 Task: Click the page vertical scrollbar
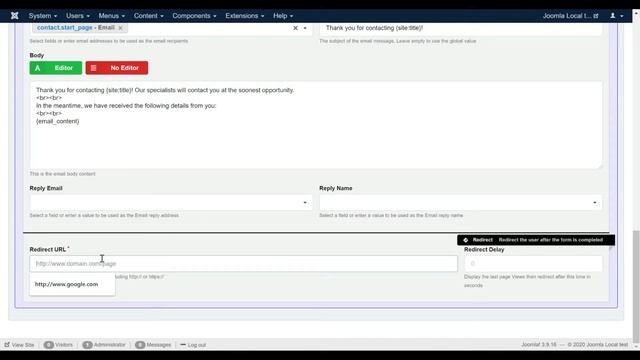tap(636, 286)
